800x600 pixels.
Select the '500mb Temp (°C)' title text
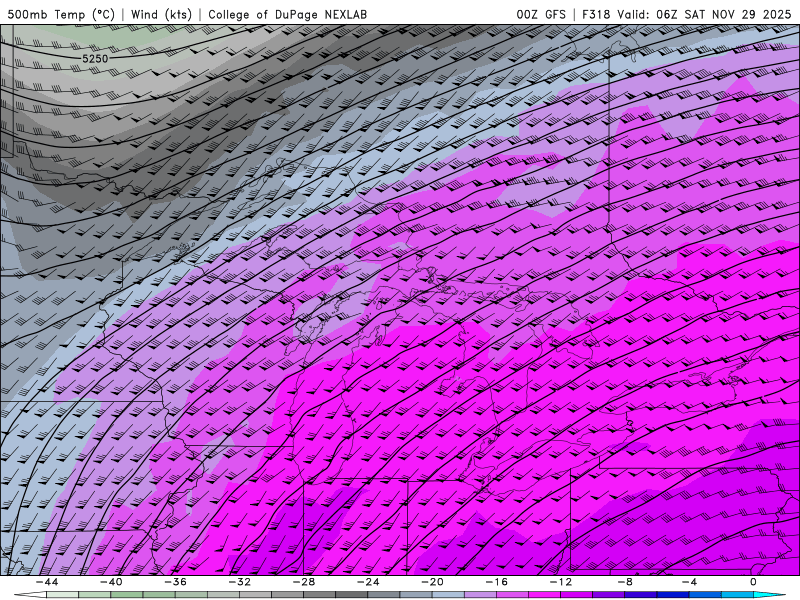coord(61,14)
